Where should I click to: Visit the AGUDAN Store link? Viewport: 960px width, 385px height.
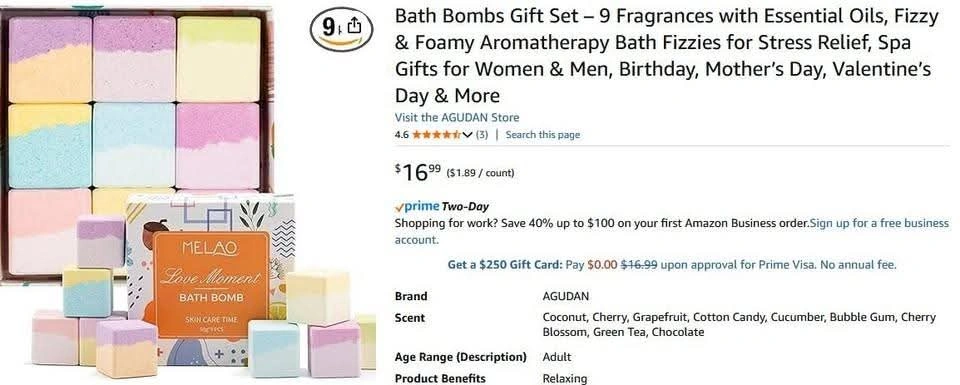457,118
